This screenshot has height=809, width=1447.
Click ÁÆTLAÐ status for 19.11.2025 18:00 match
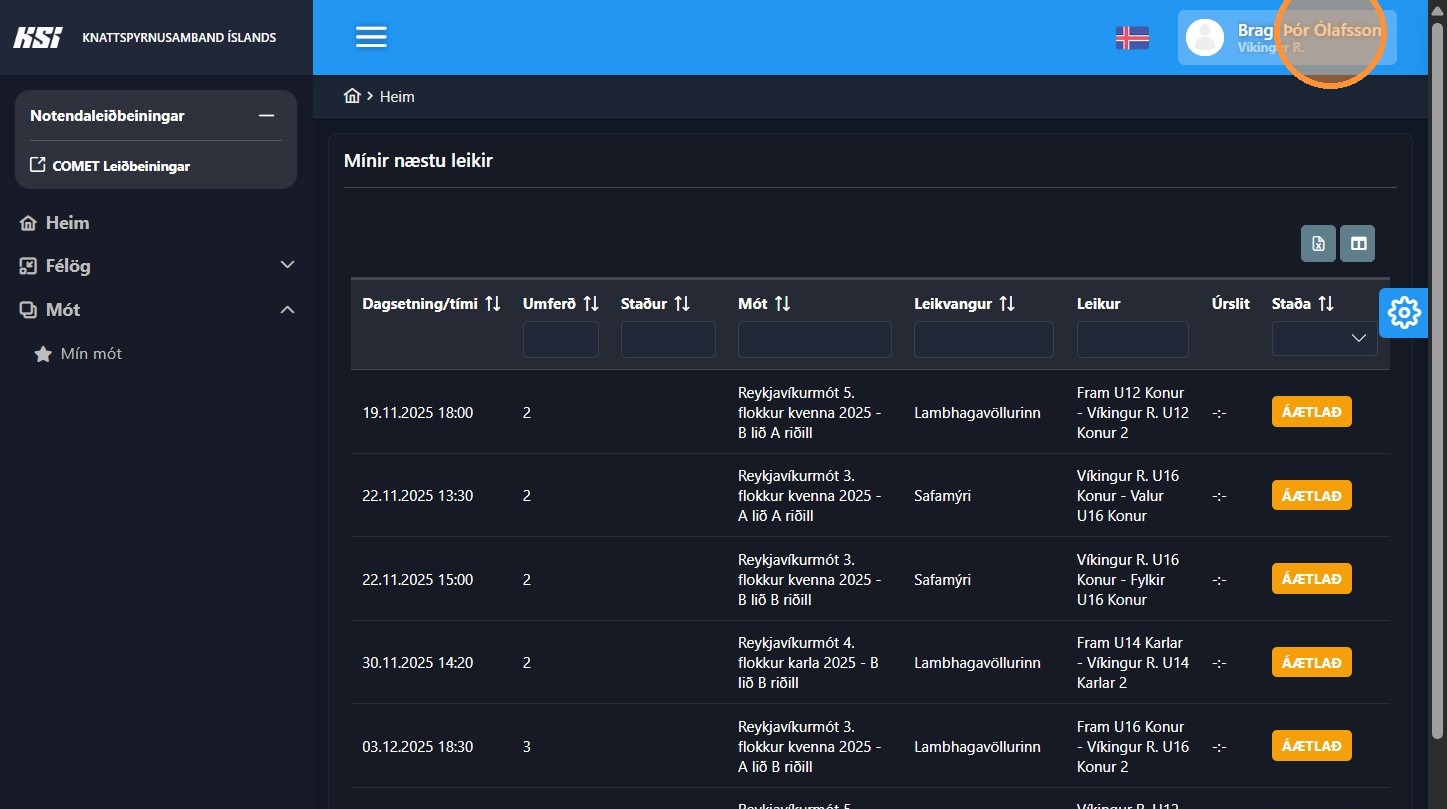click(x=1312, y=412)
